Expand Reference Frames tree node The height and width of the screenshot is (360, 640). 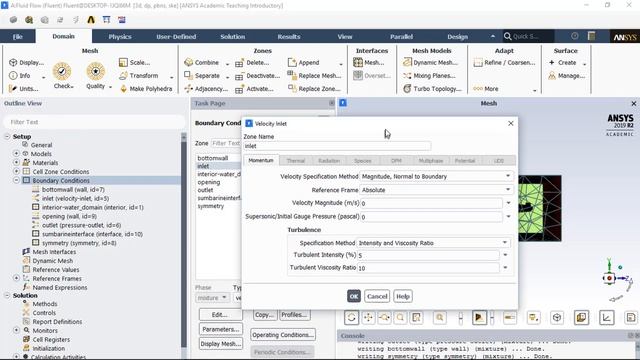click(x=16, y=278)
